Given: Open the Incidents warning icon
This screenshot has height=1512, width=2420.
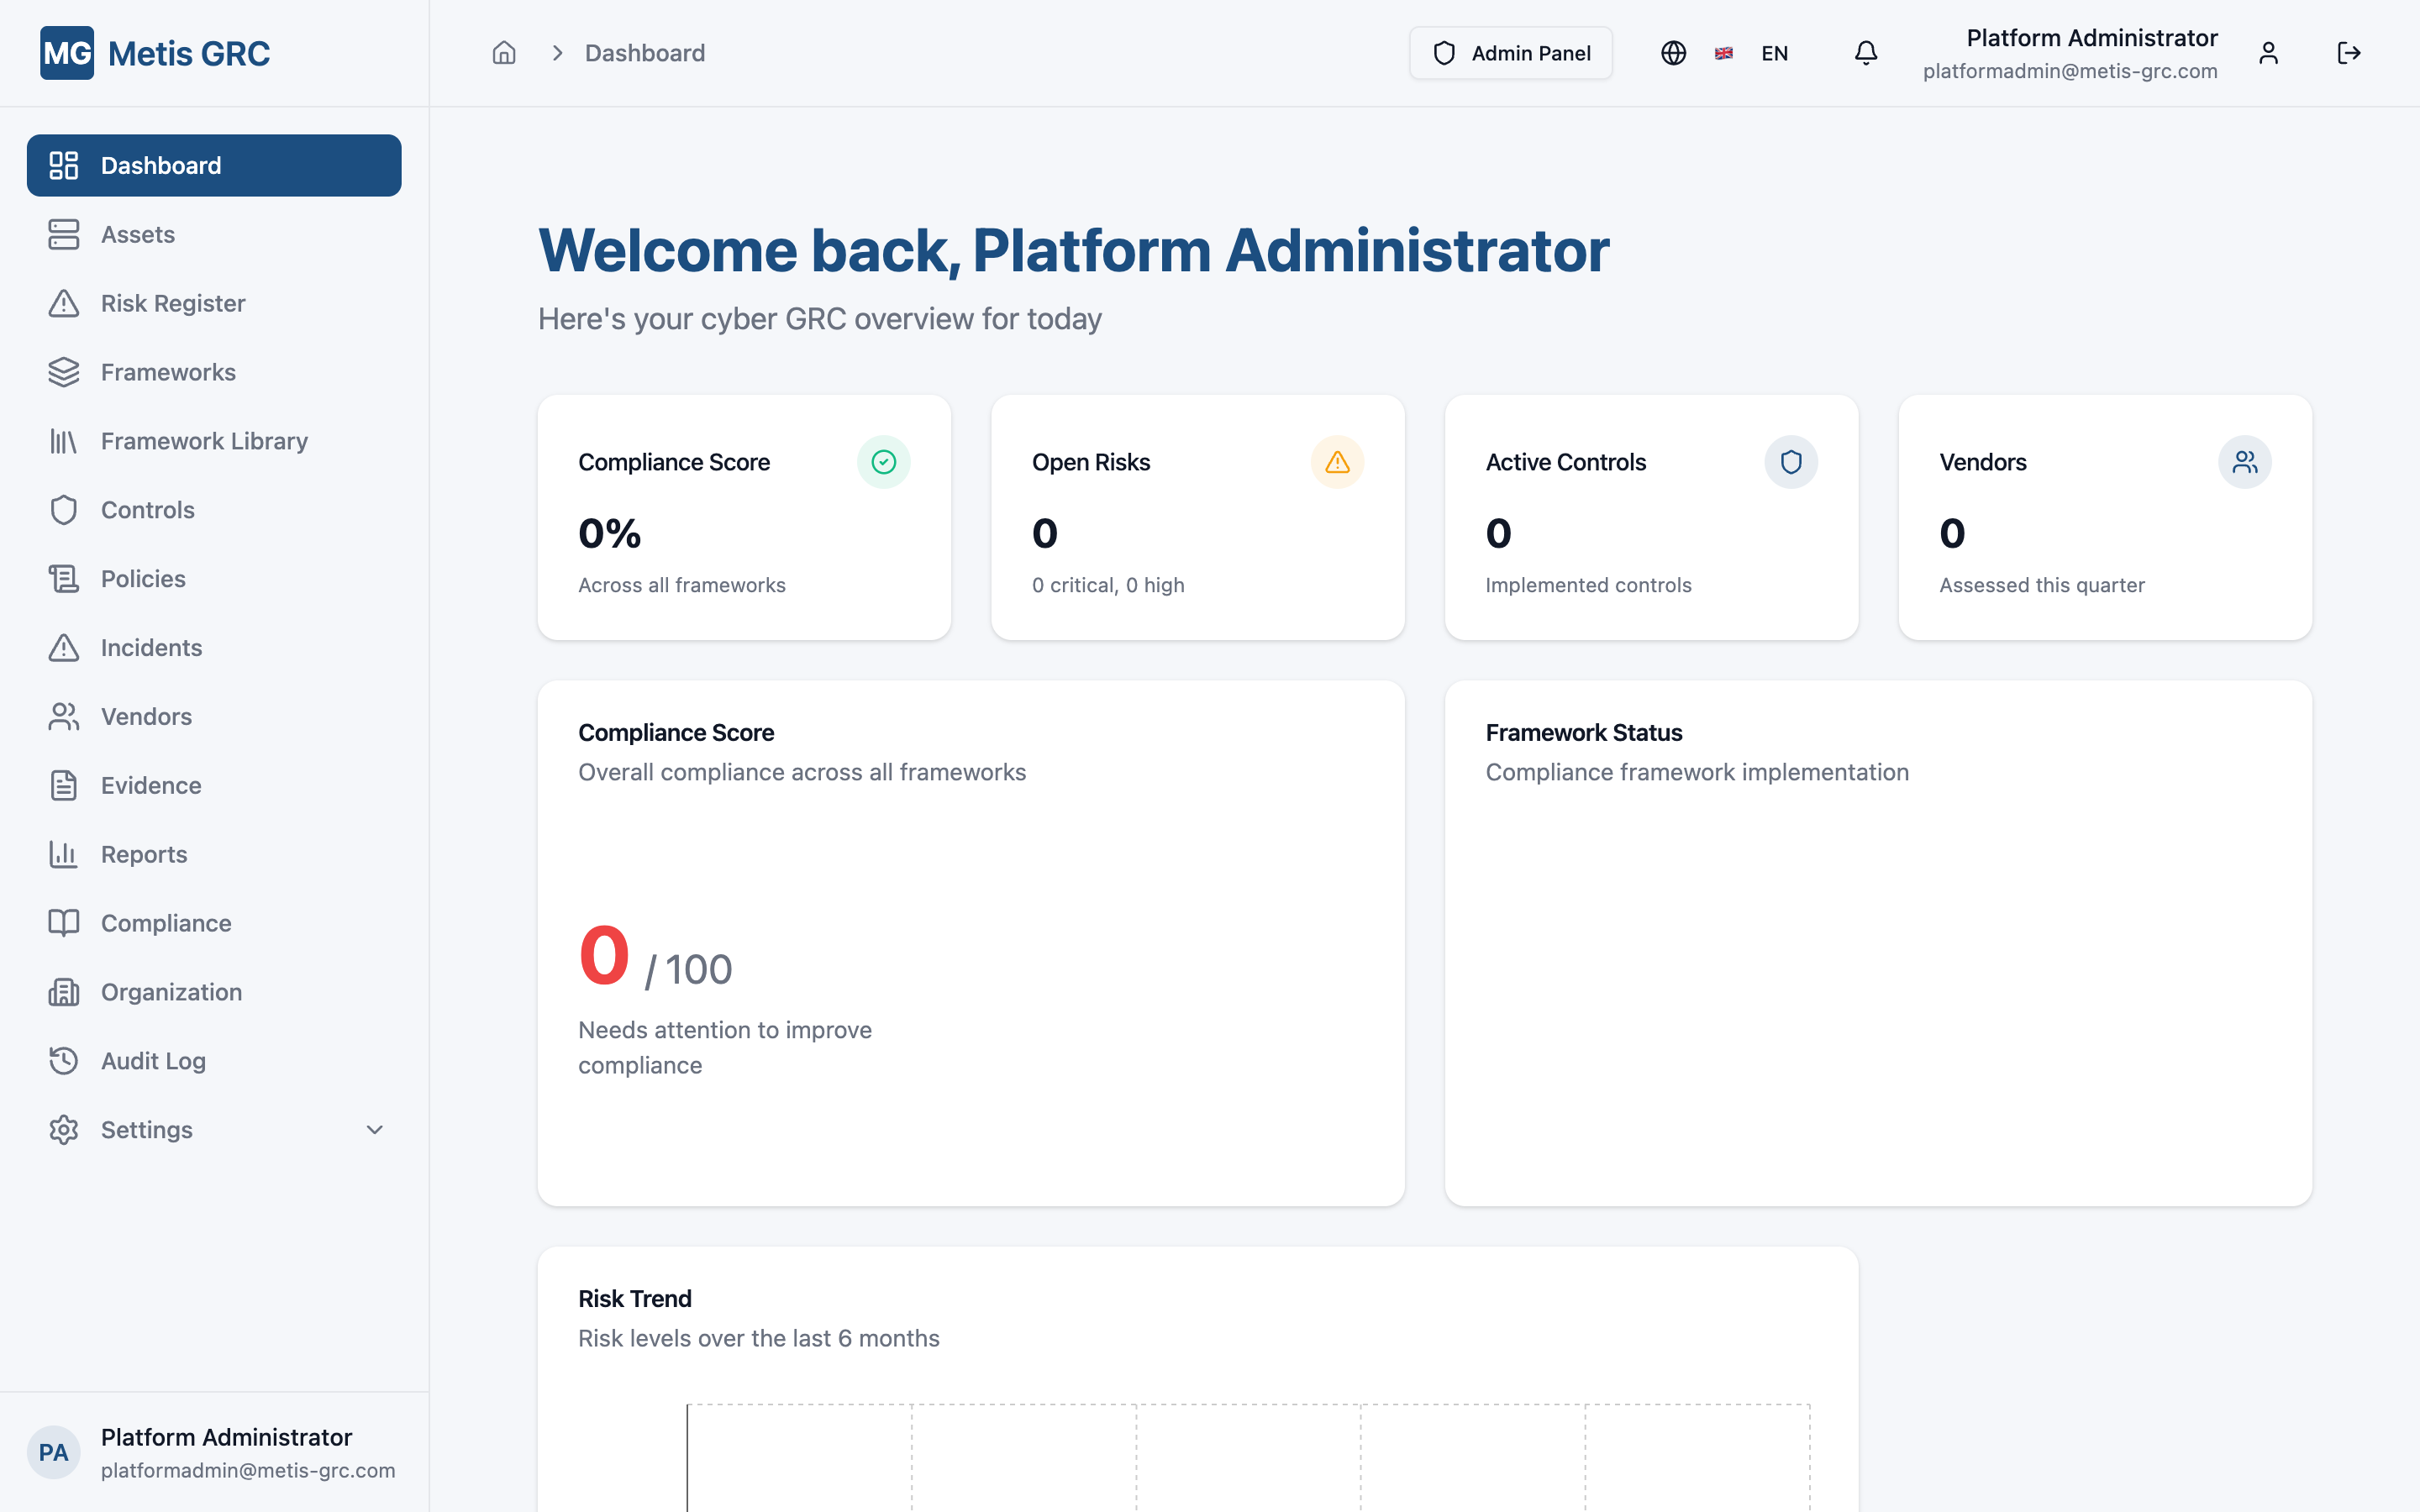Looking at the screenshot, I should (x=63, y=647).
